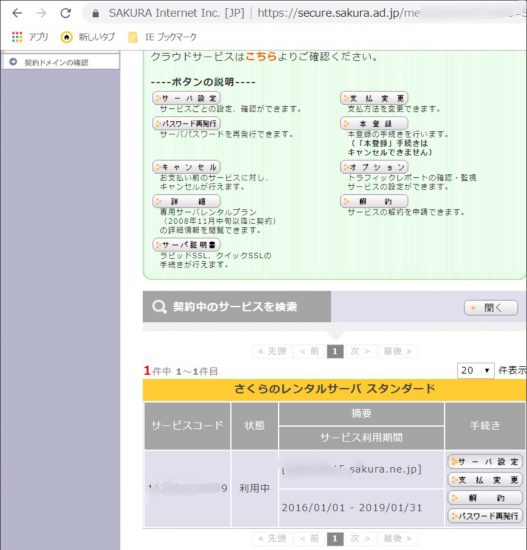527x550 pixels.
Task: Click the 解約 legend button
Action: (x=374, y=201)
